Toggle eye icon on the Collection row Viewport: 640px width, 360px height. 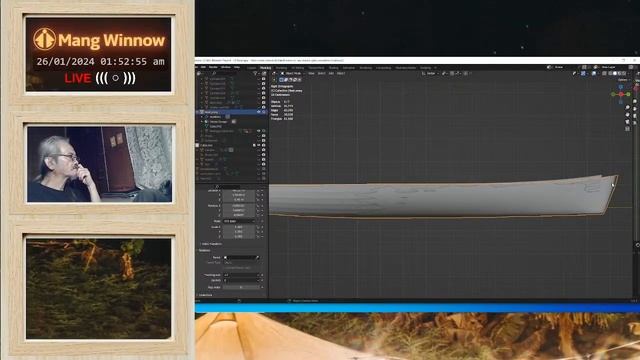[x=259, y=145]
